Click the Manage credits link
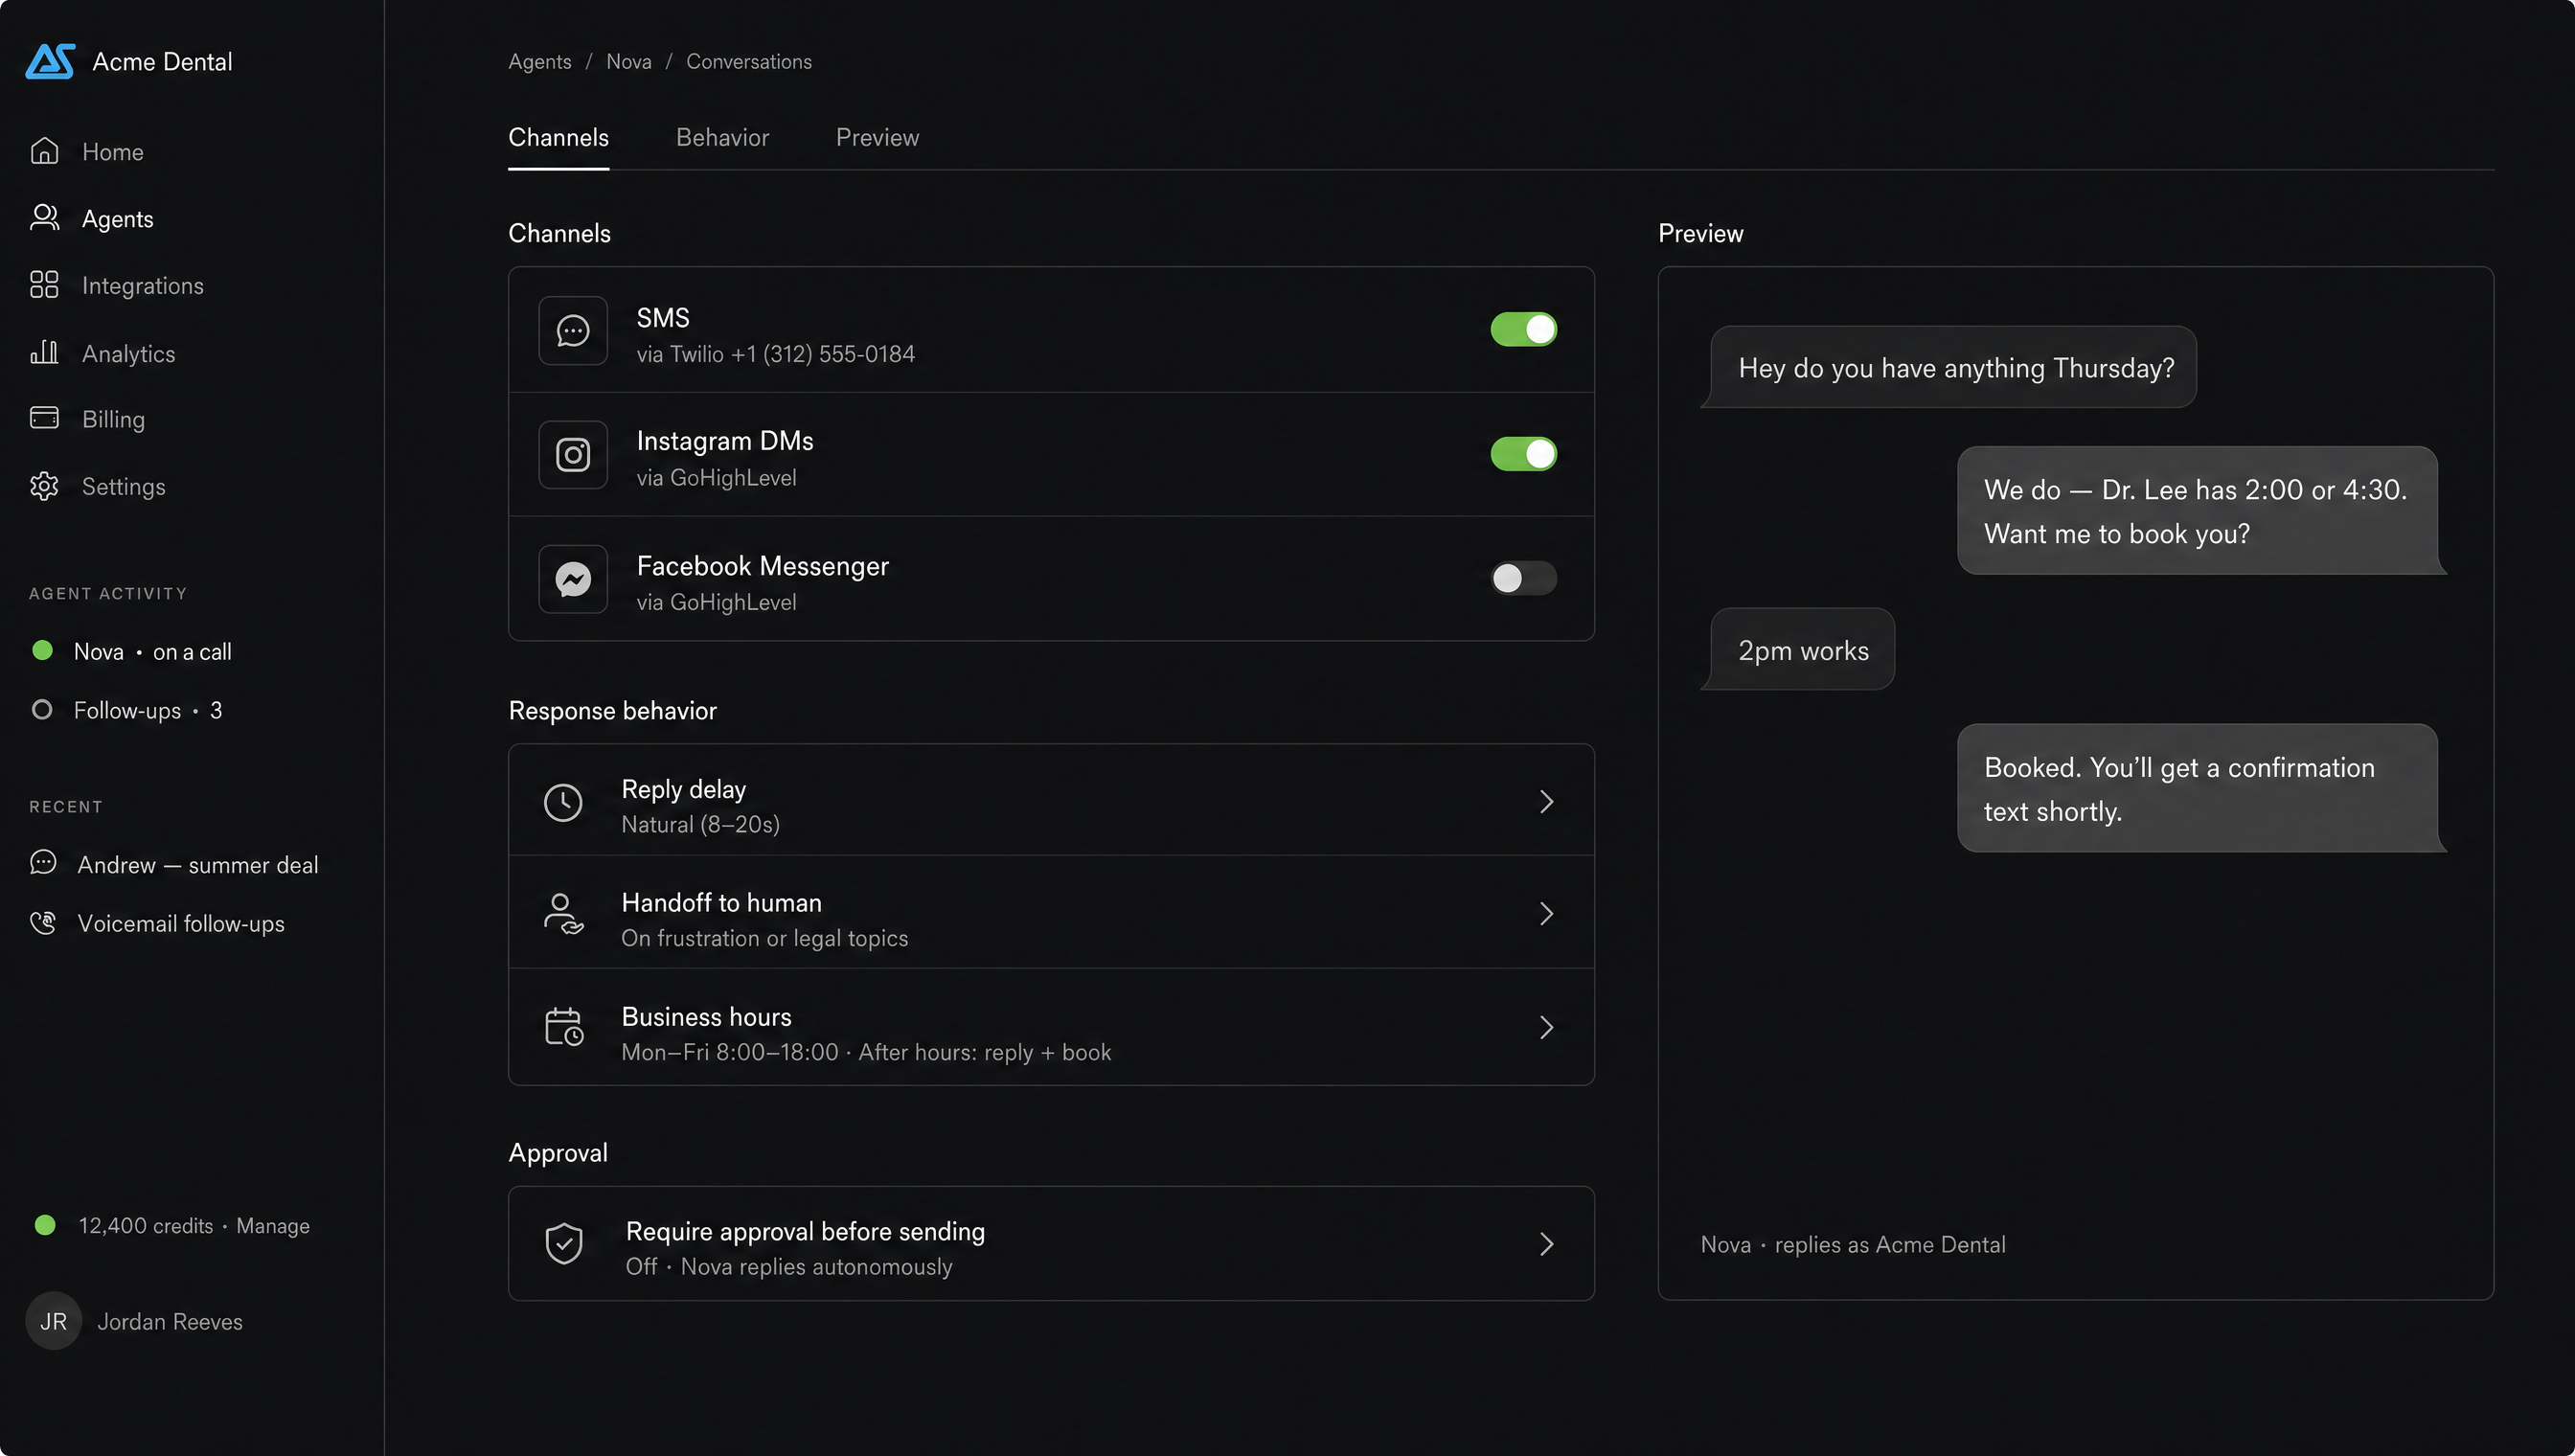Viewport: 2575px width, 1456px height. click(x=273, y=1225)
